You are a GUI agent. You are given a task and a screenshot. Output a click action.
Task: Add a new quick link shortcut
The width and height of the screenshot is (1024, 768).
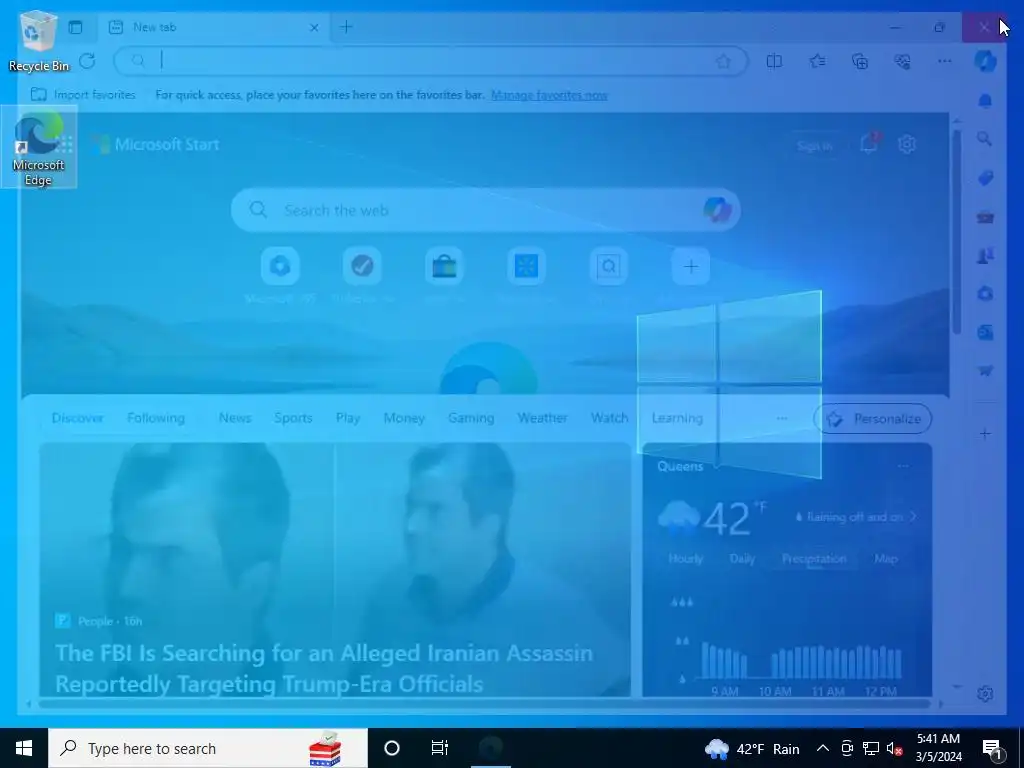coord(690,266)
